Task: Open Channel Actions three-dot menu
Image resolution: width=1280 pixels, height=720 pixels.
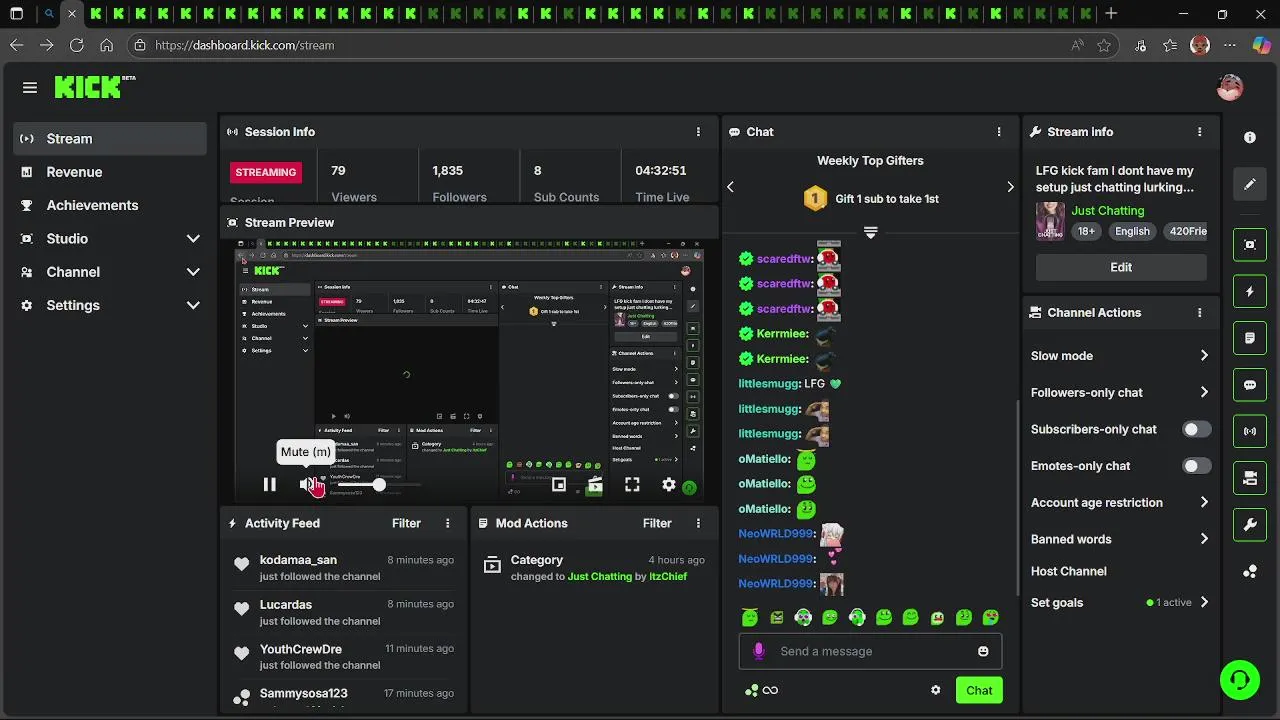Action: point(1200,313)
